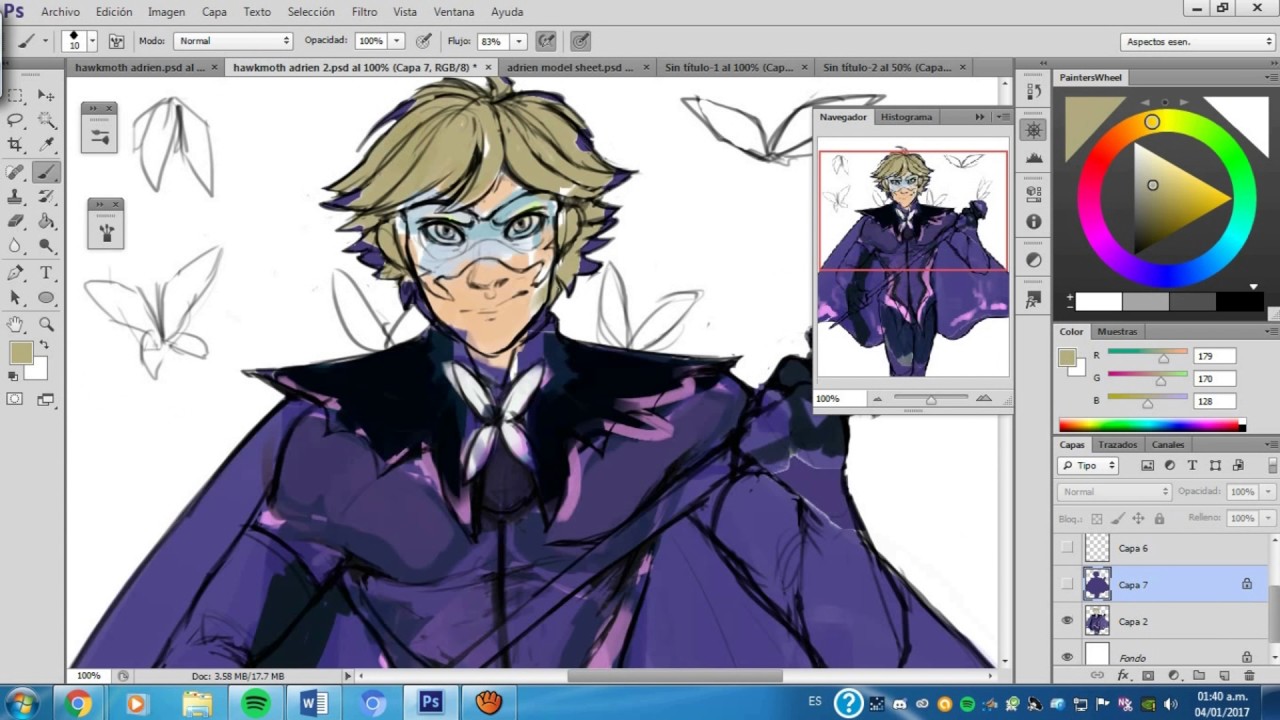Open layer blend mode Normal dropdown
Image resolution: width=1280 pixels, height=720 pixels.
1114,492
